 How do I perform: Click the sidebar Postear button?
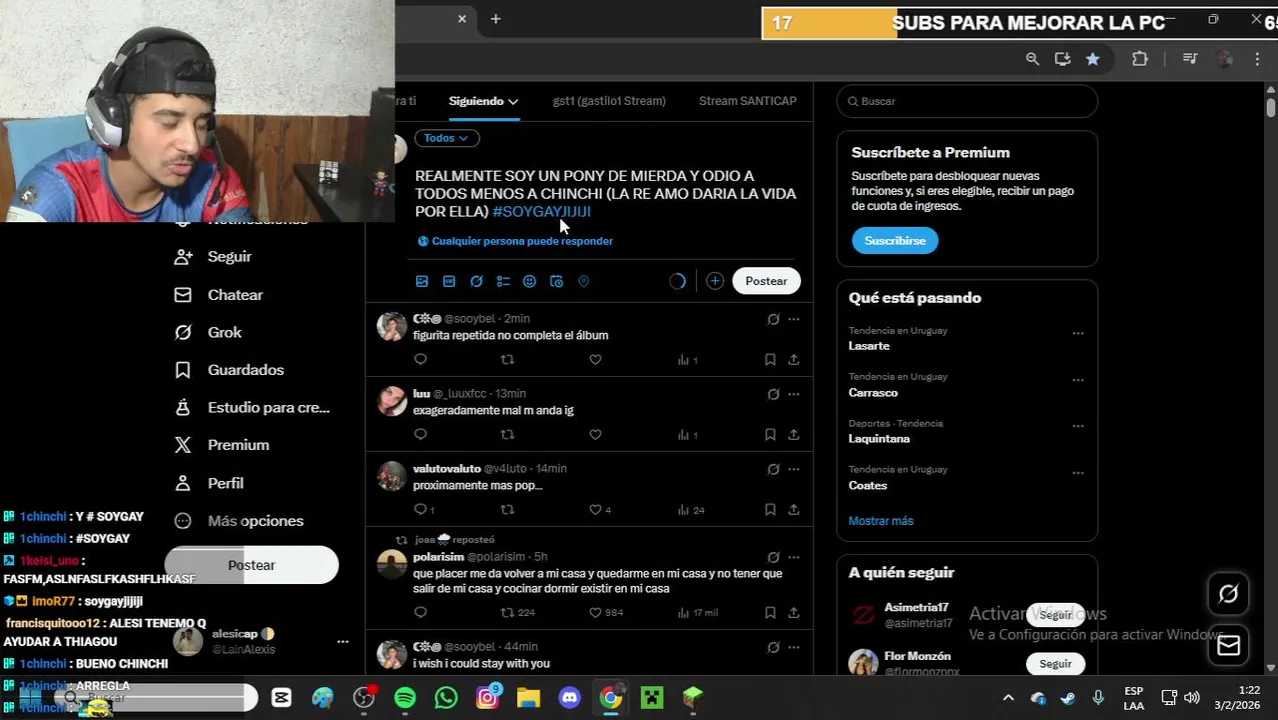click(251, 565)
